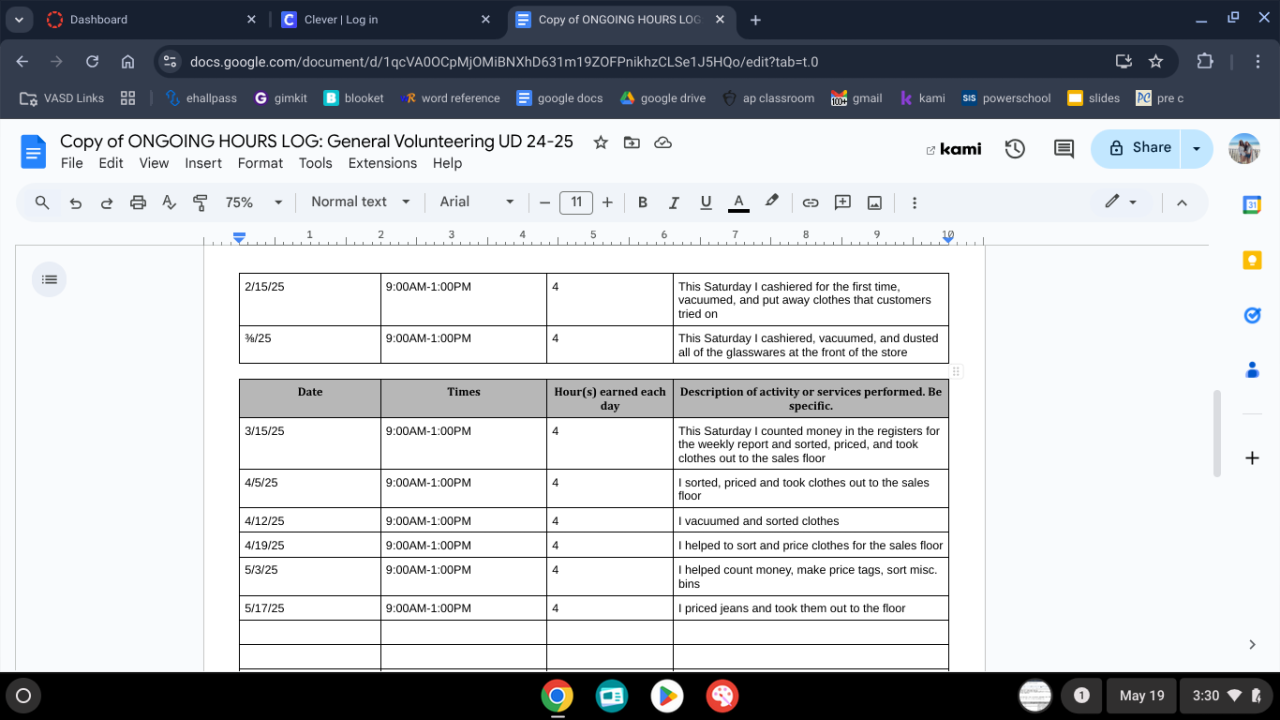Image resolution: width=1280 pixels, height=720 pixels.
Task: Open the Extensions menu
Action: (x=382, y=163)
